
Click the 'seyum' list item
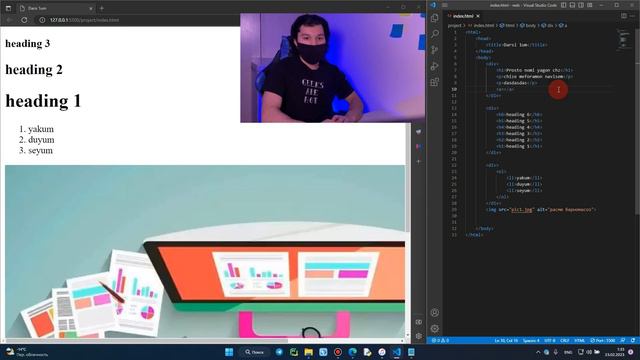[x=40, y=150]
